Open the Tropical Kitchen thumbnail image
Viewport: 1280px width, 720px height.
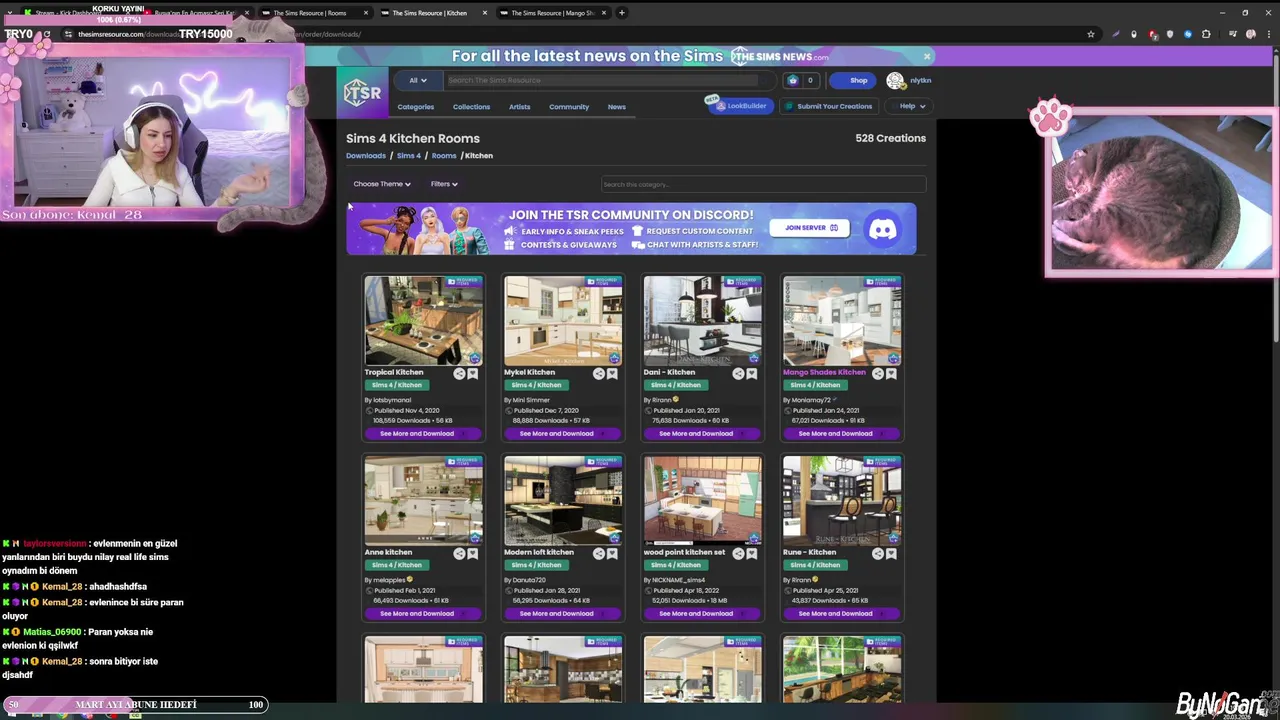click(424, 321)
